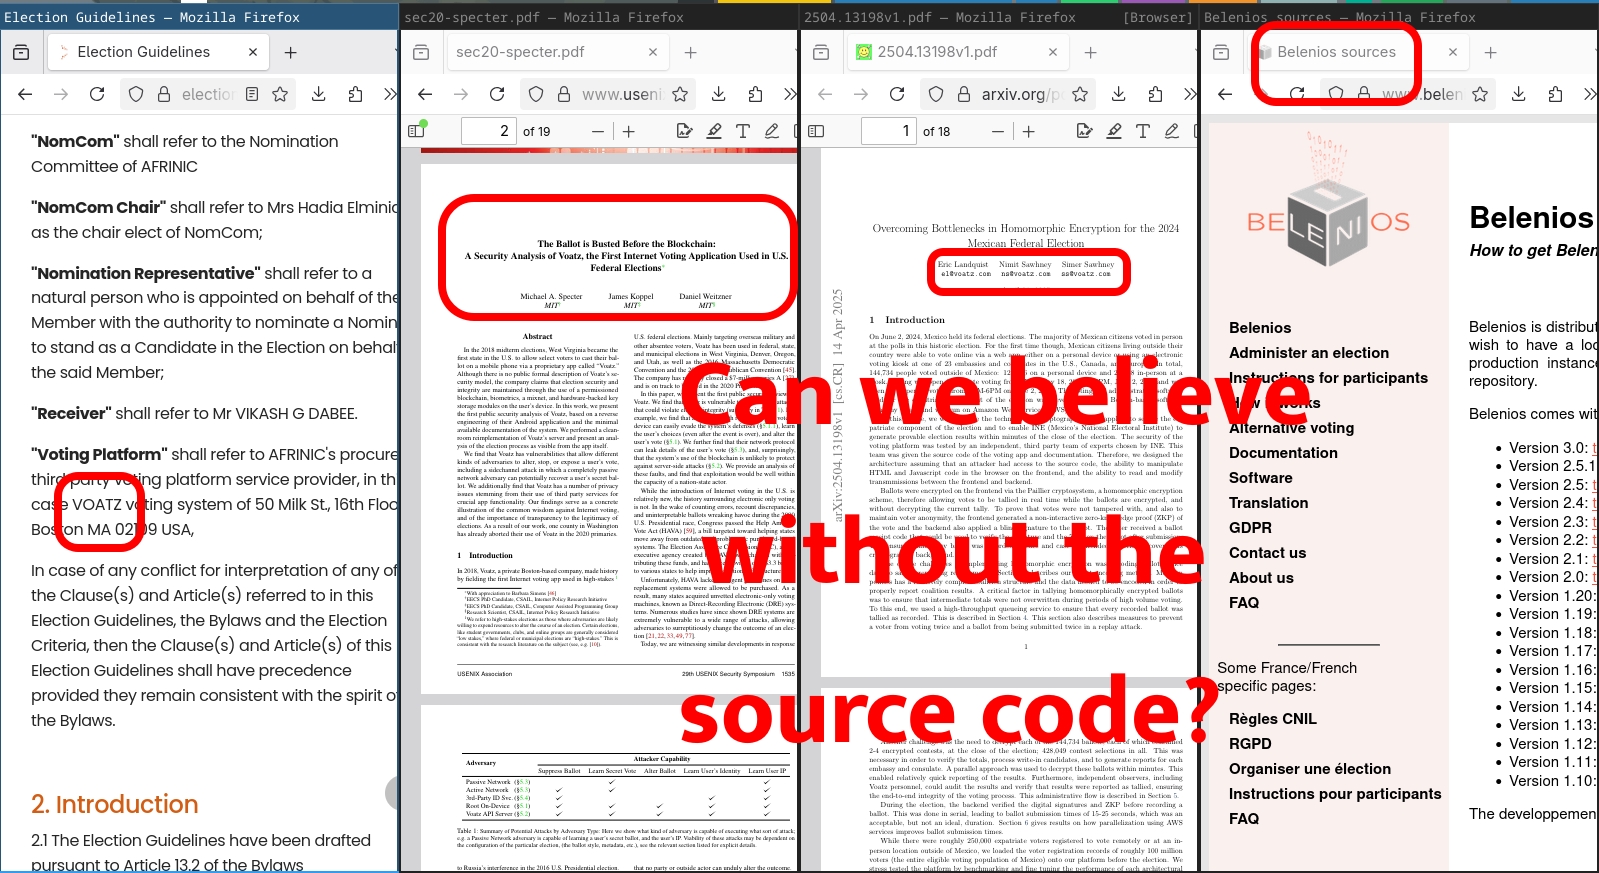Image resolution: width=1599 pixels, height=873 pixels.
Task: Toggle the sidebar in 2504.13198v1.pdf viewer
Action: (816, 131)
